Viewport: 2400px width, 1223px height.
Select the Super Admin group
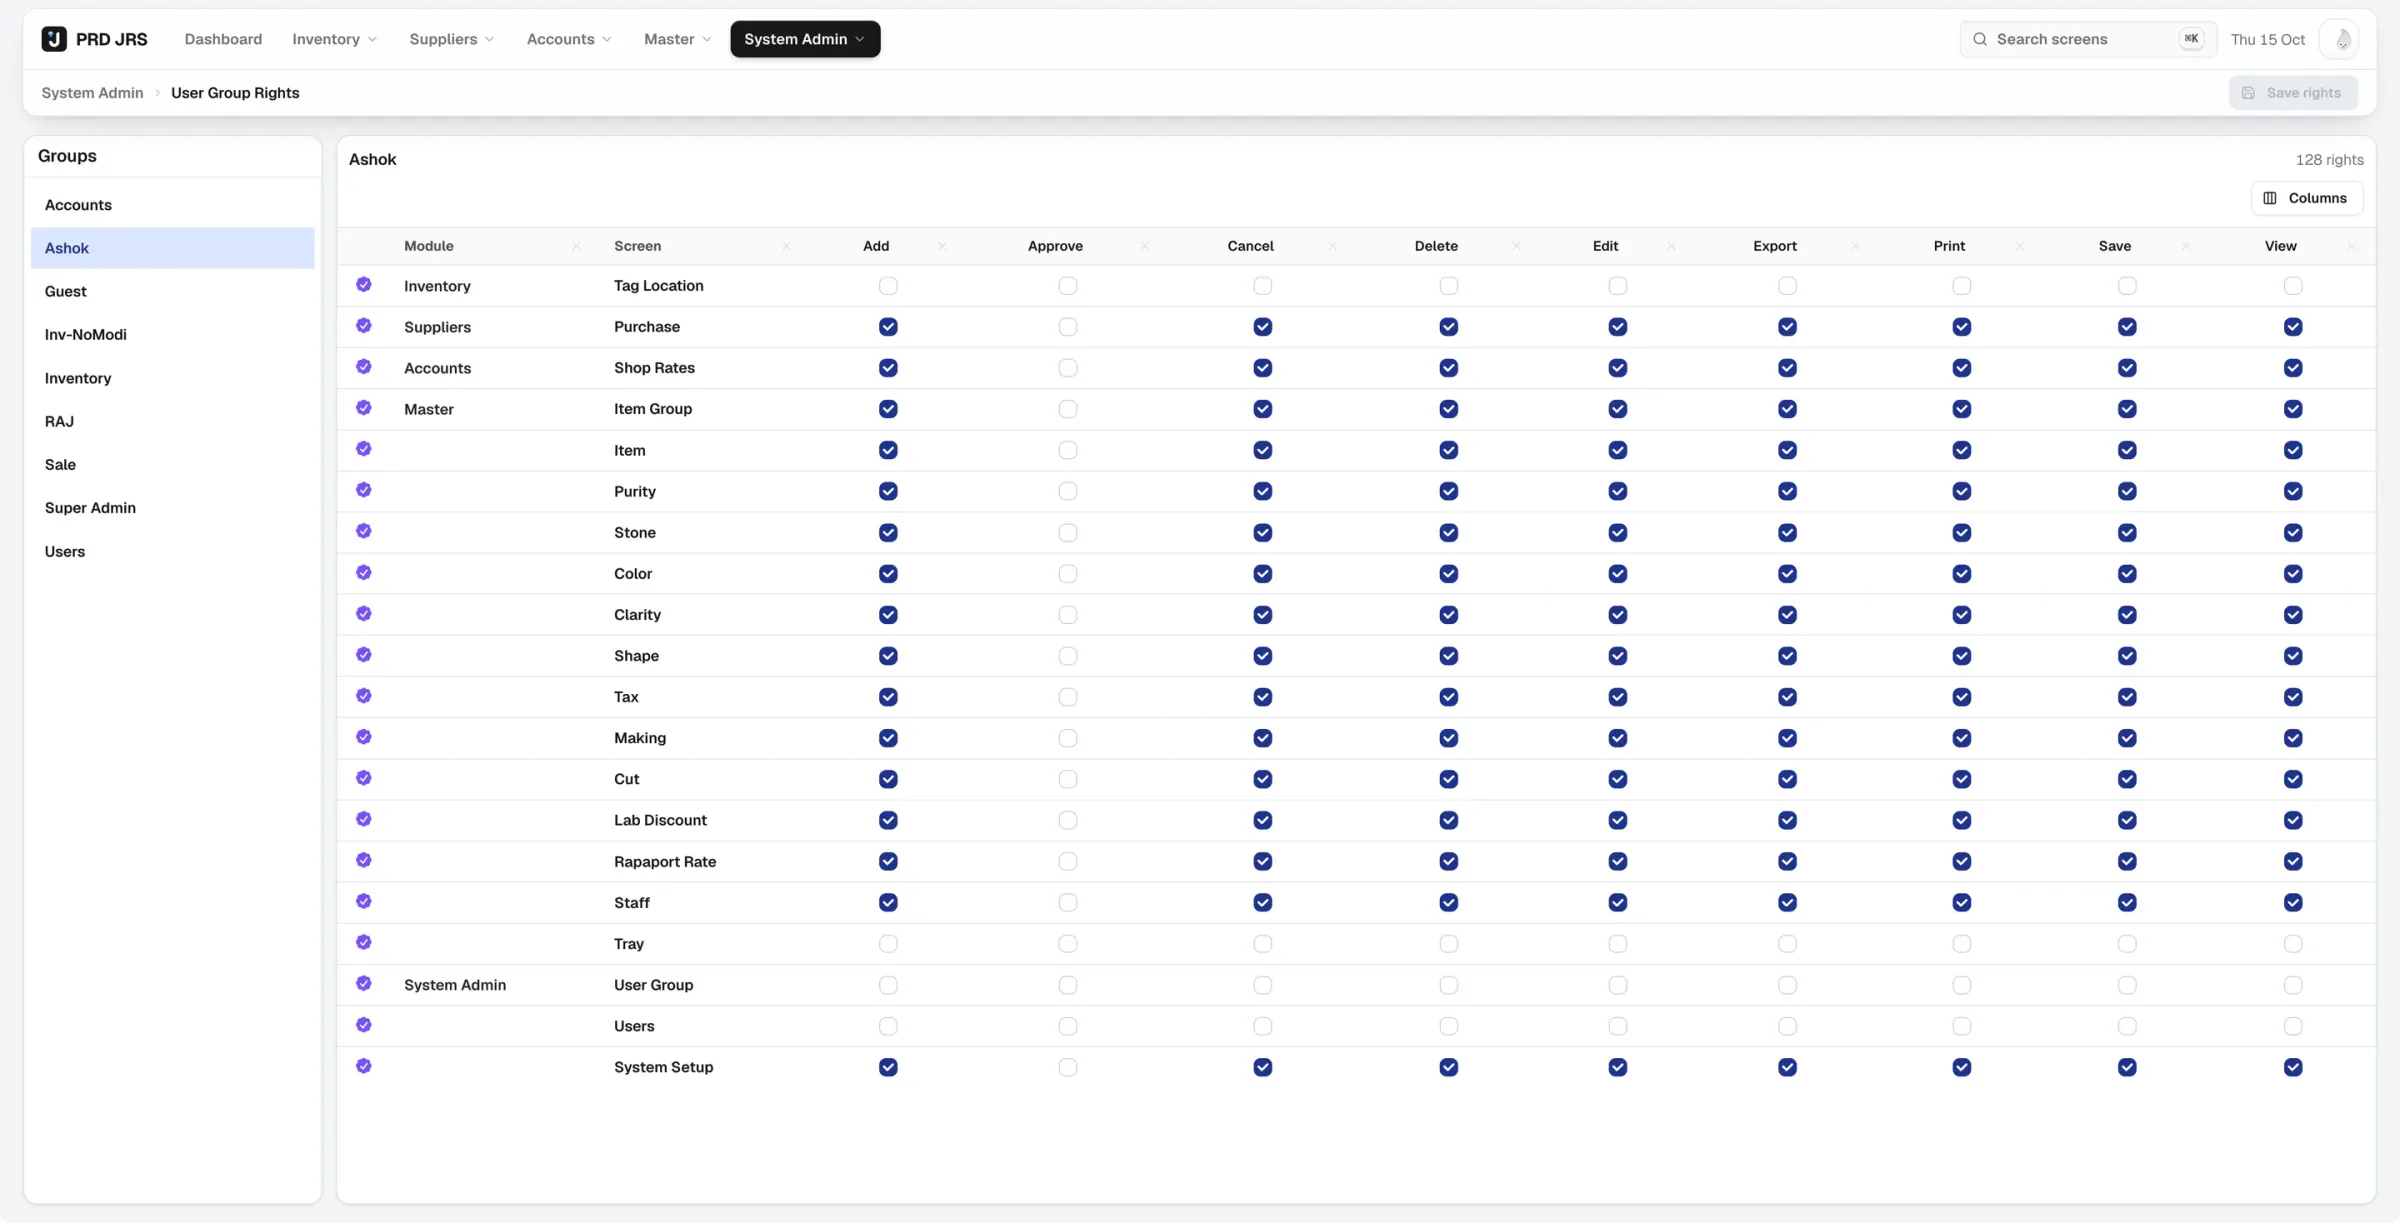pyautogui.click(x=172, y=508)
